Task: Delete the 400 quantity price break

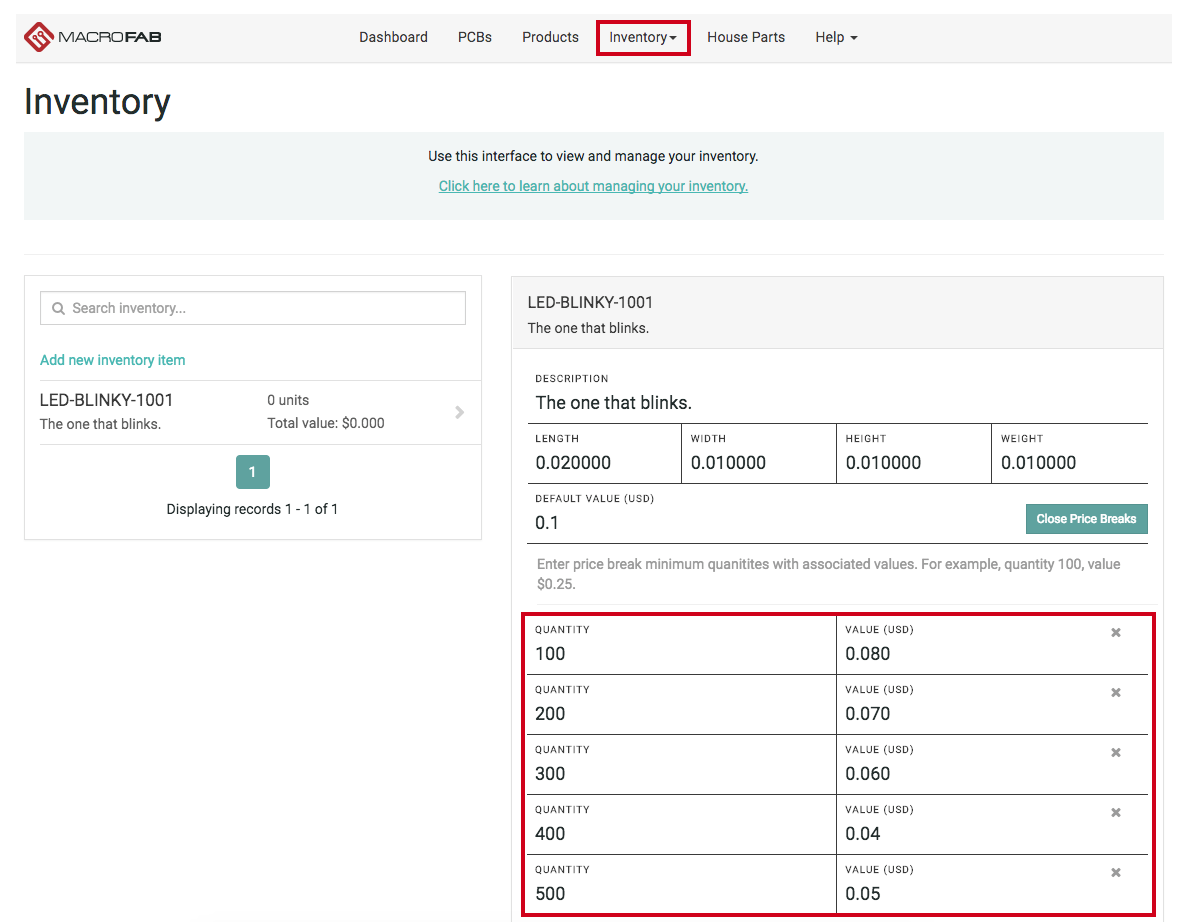Action: coord(1116,813)
